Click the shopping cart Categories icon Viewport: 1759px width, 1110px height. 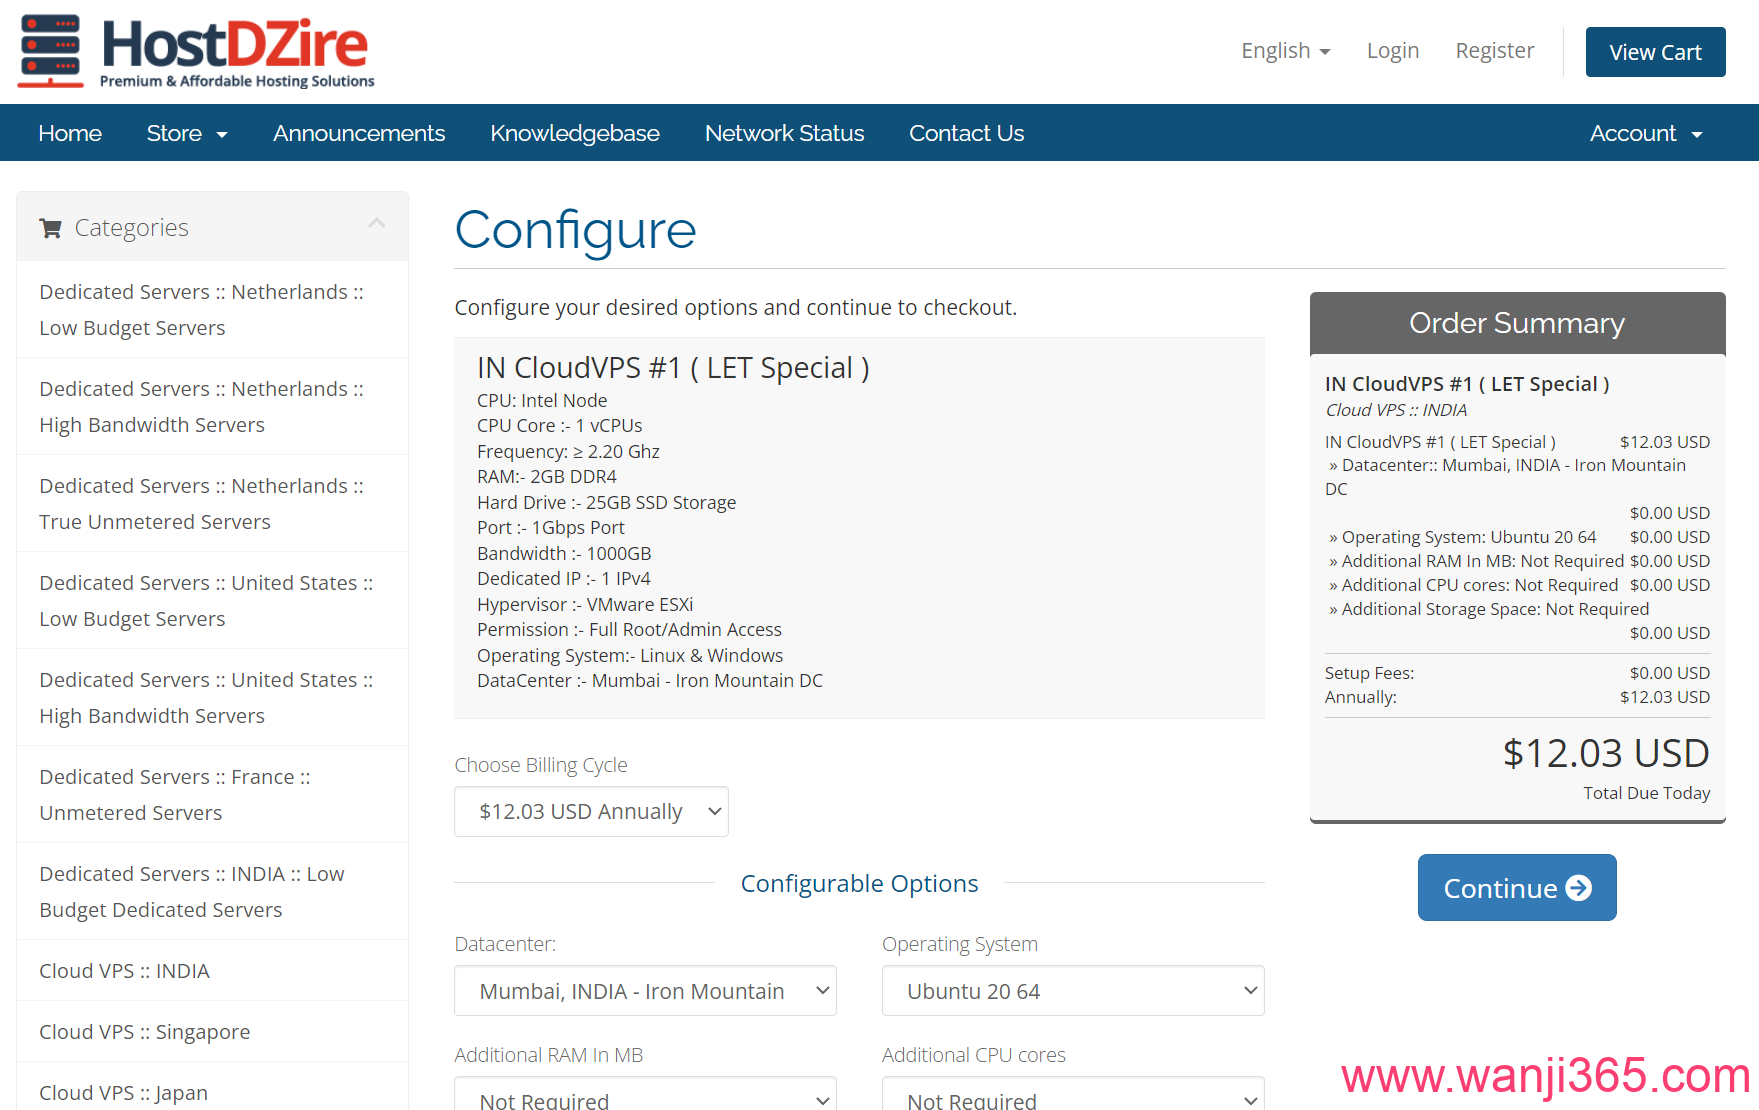click(50, 228)
